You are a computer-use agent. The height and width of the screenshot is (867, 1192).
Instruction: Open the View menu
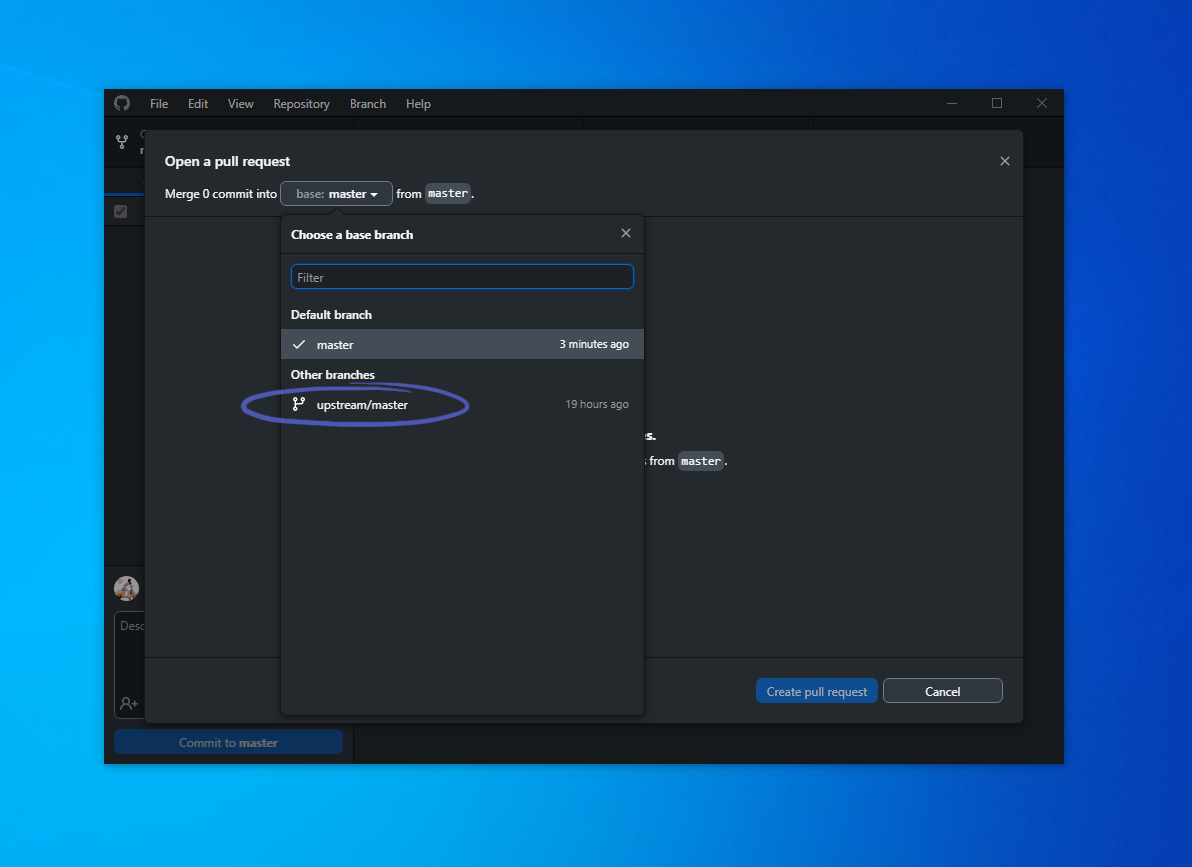click(240, 103)
